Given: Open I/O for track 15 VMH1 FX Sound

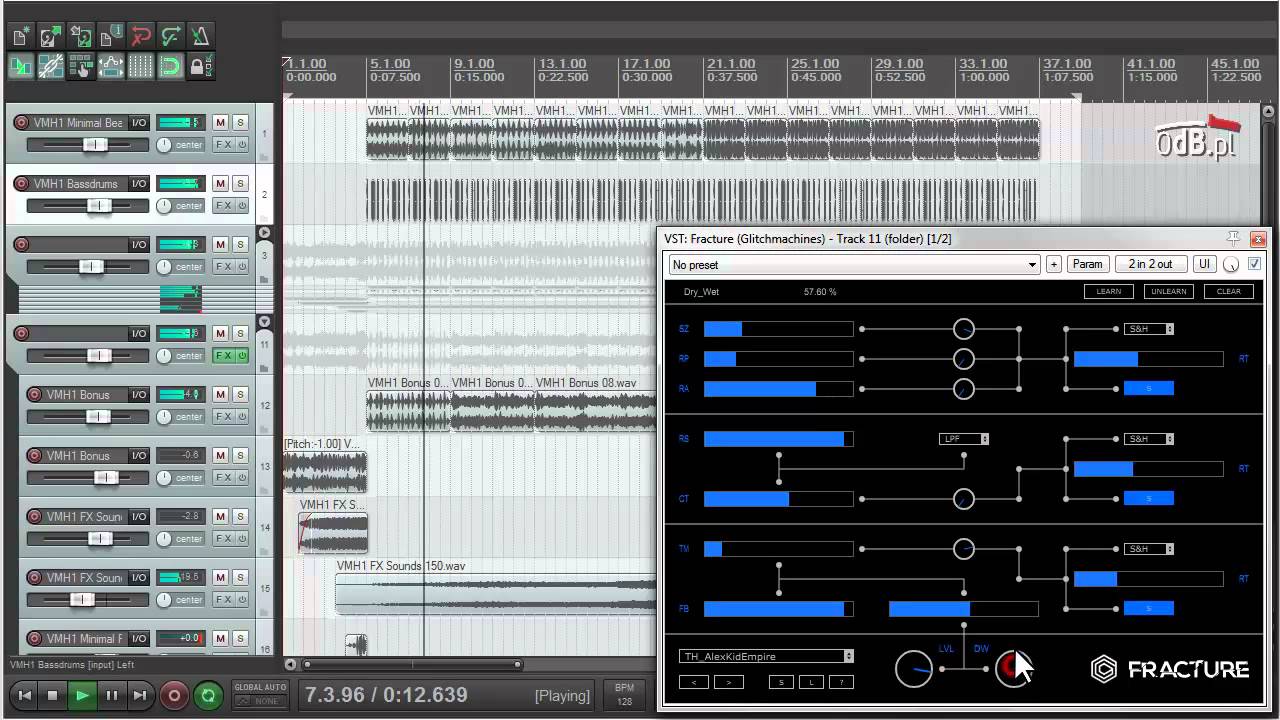Looking at the screenshot, I should [x=139, y=578].
